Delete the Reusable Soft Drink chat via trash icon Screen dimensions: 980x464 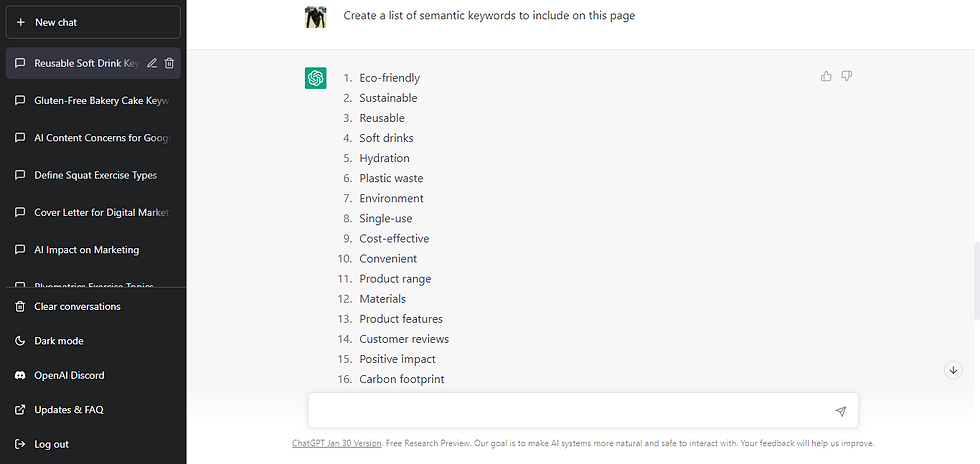(169, 63)
